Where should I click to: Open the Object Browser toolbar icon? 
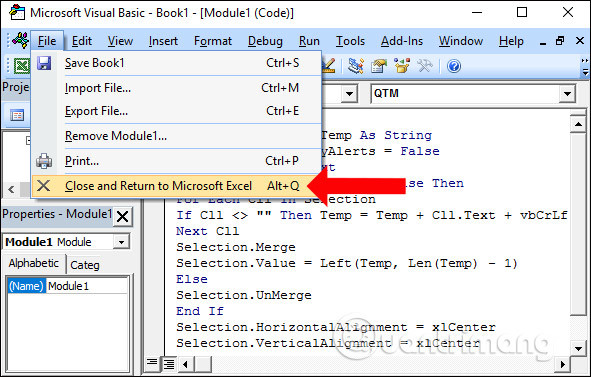(401, 66)
